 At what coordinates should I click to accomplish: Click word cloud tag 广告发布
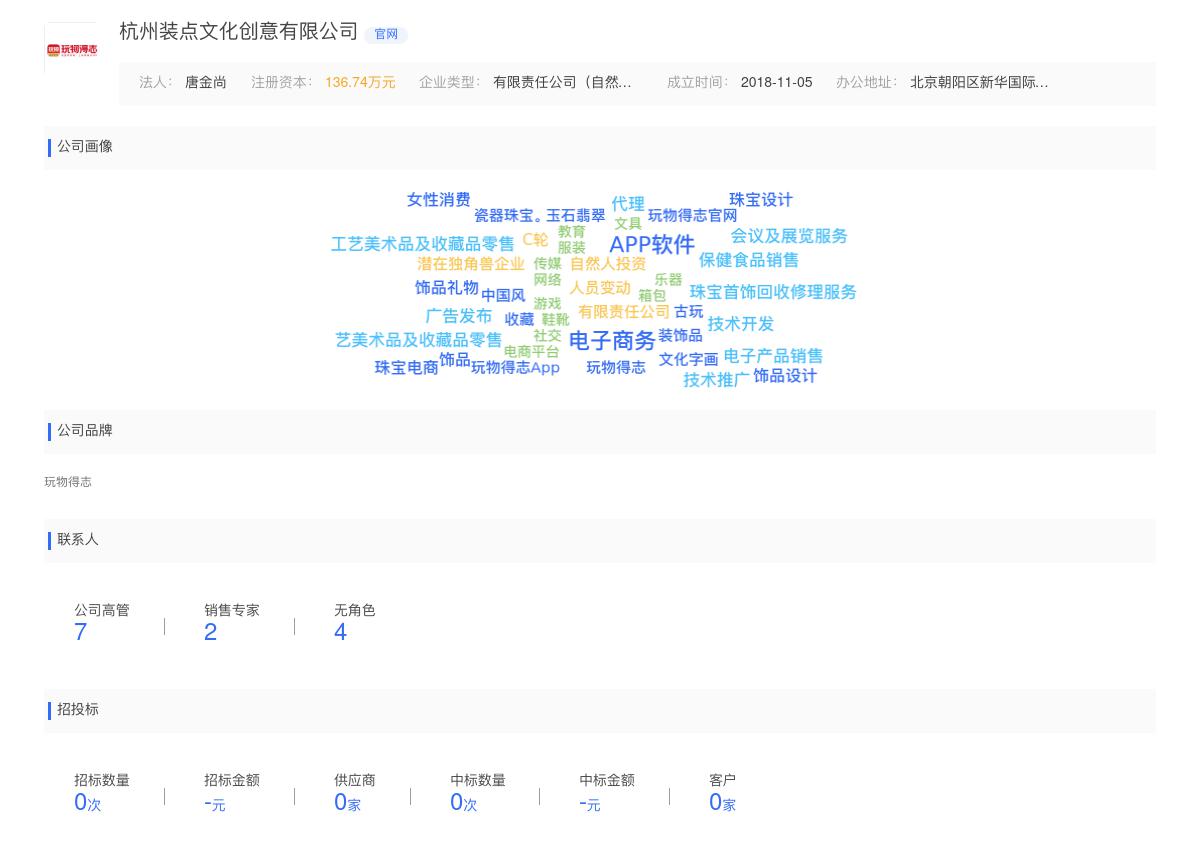click(459, 316)
